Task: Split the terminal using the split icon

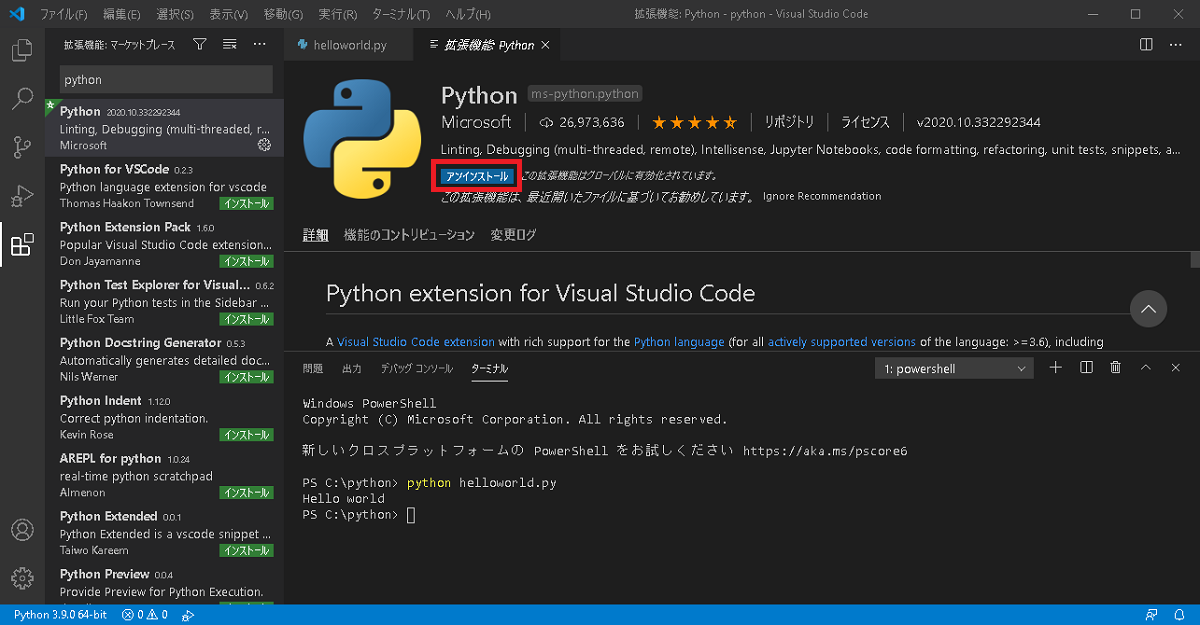Action: pyautogui.click(x=1085, y=367)
